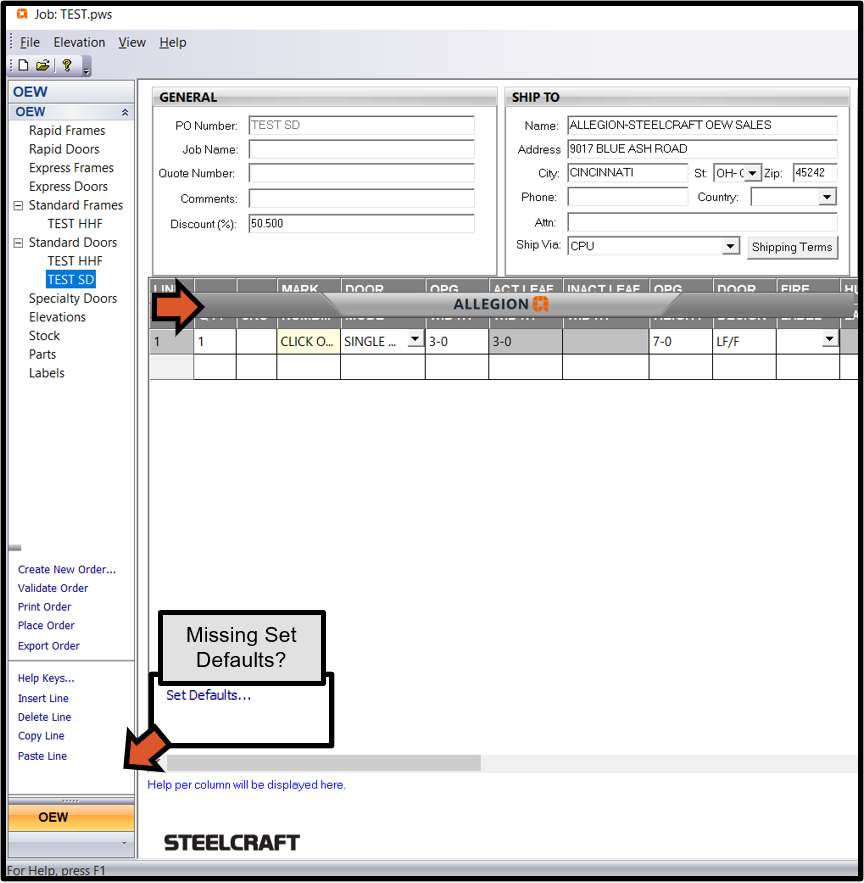Click the Shipping Terms button
Image resolution: width=864 pixels, height=883 pixels.
[x=792, y=247]
